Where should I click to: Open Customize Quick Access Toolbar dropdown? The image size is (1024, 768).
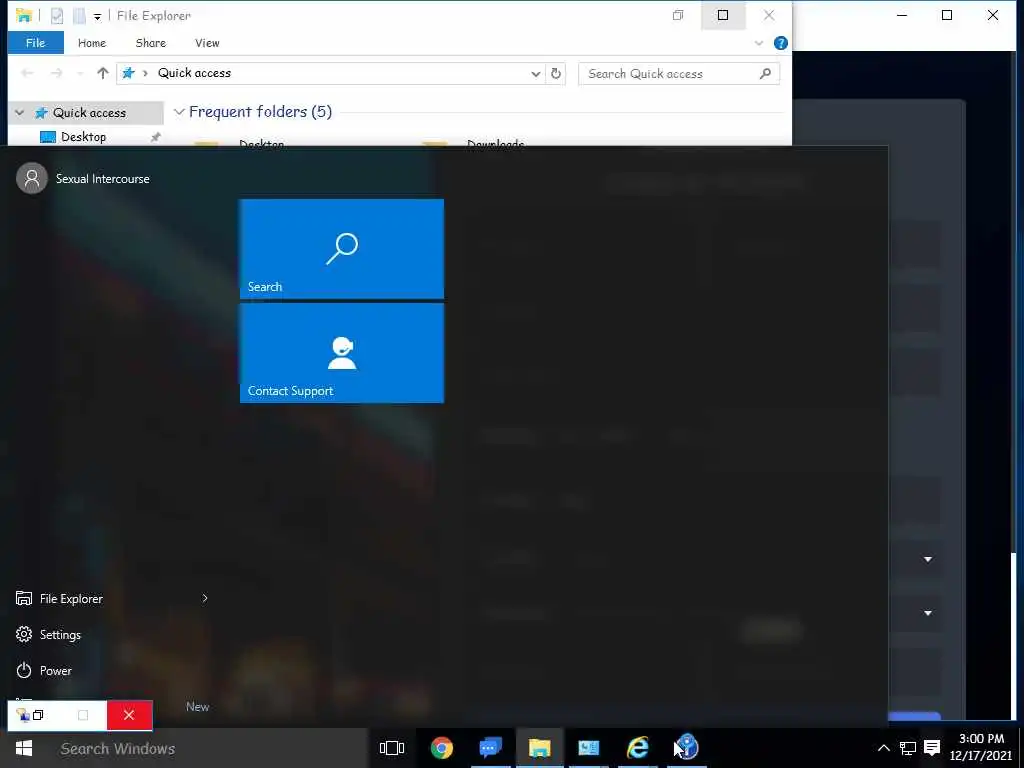(97, 16)
